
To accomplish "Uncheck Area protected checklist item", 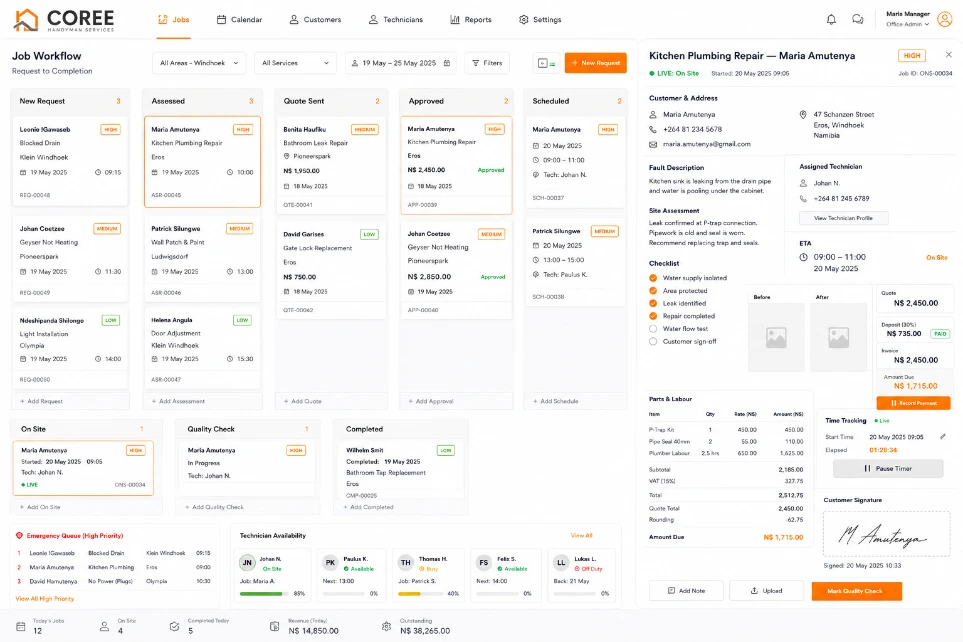I will coord(653,291).
